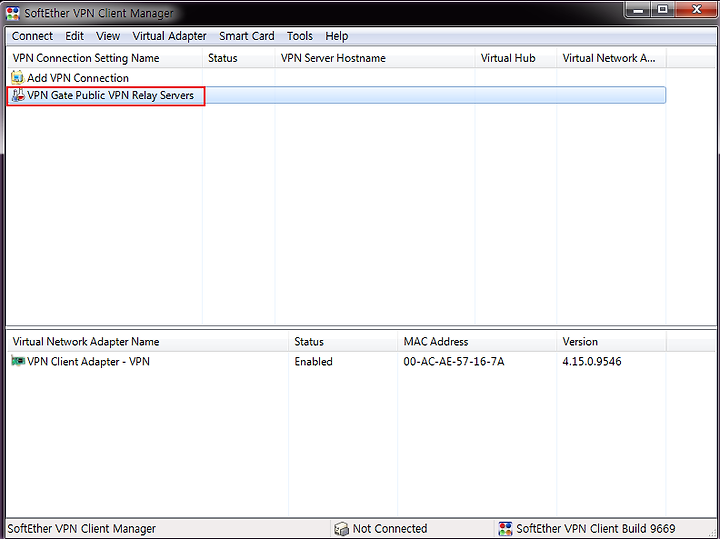The width and height of the screenshot is (720, 539).
Task: Open the Help menu
Action: pyautogui.click(x=337, y=36)
